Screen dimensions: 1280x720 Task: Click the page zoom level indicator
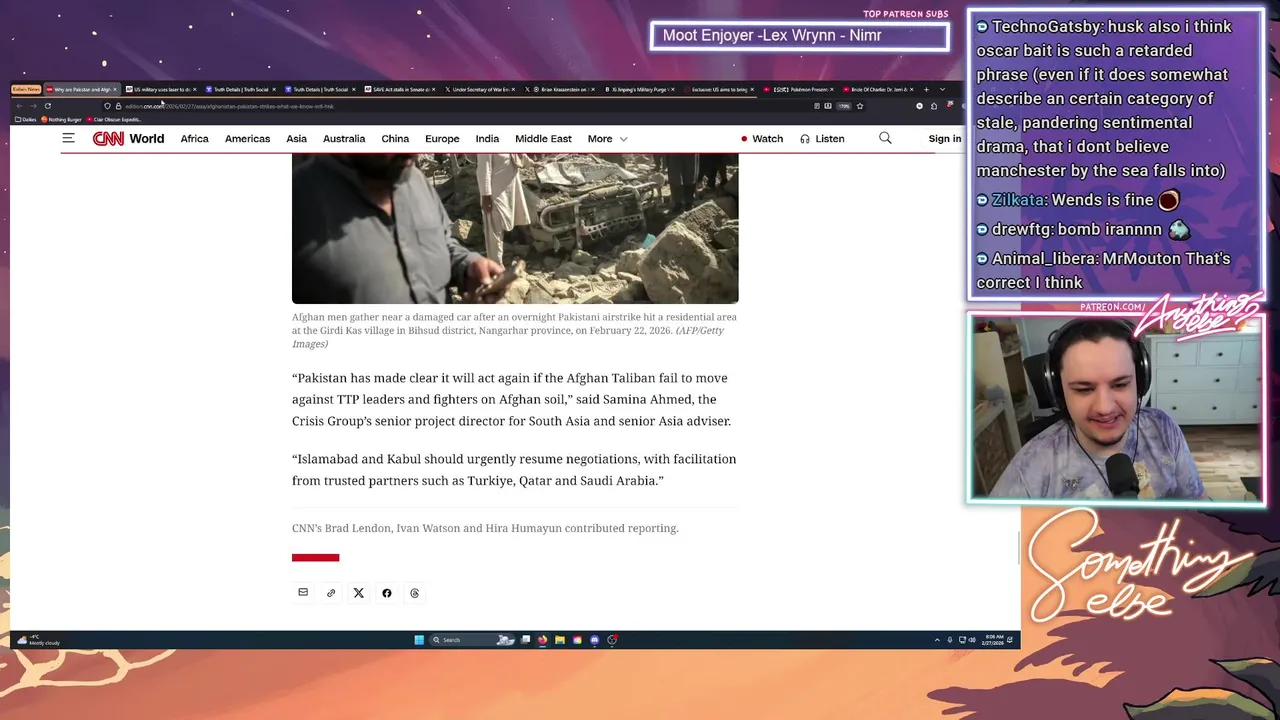pos(844,106)
